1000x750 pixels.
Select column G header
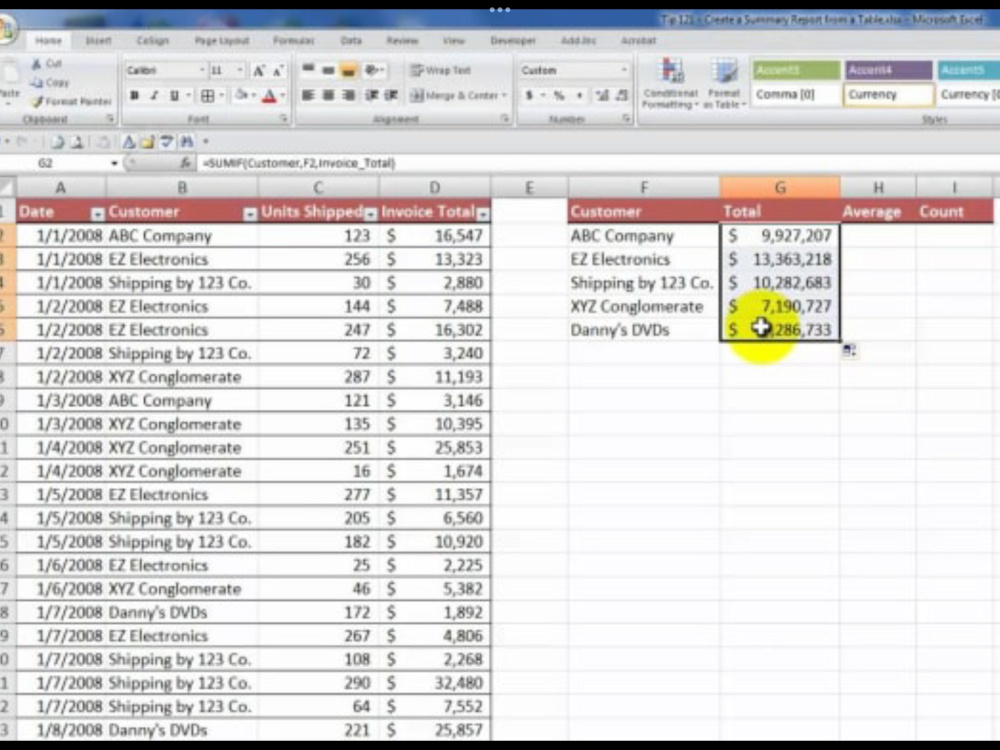(780, 188)
